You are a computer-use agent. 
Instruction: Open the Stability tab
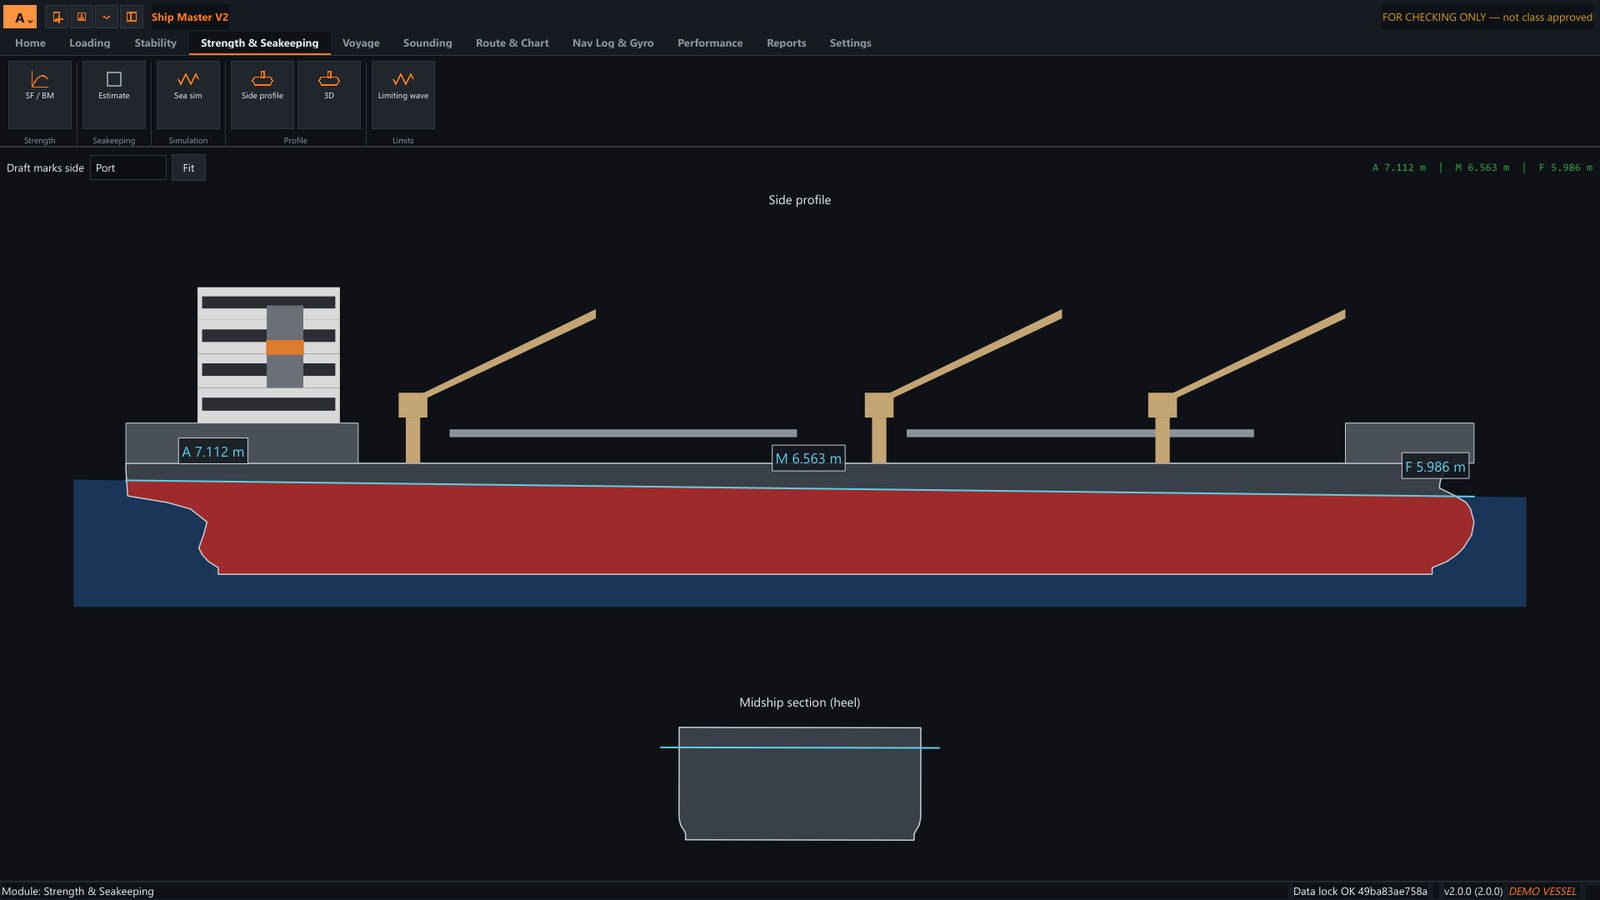point(155,43)
